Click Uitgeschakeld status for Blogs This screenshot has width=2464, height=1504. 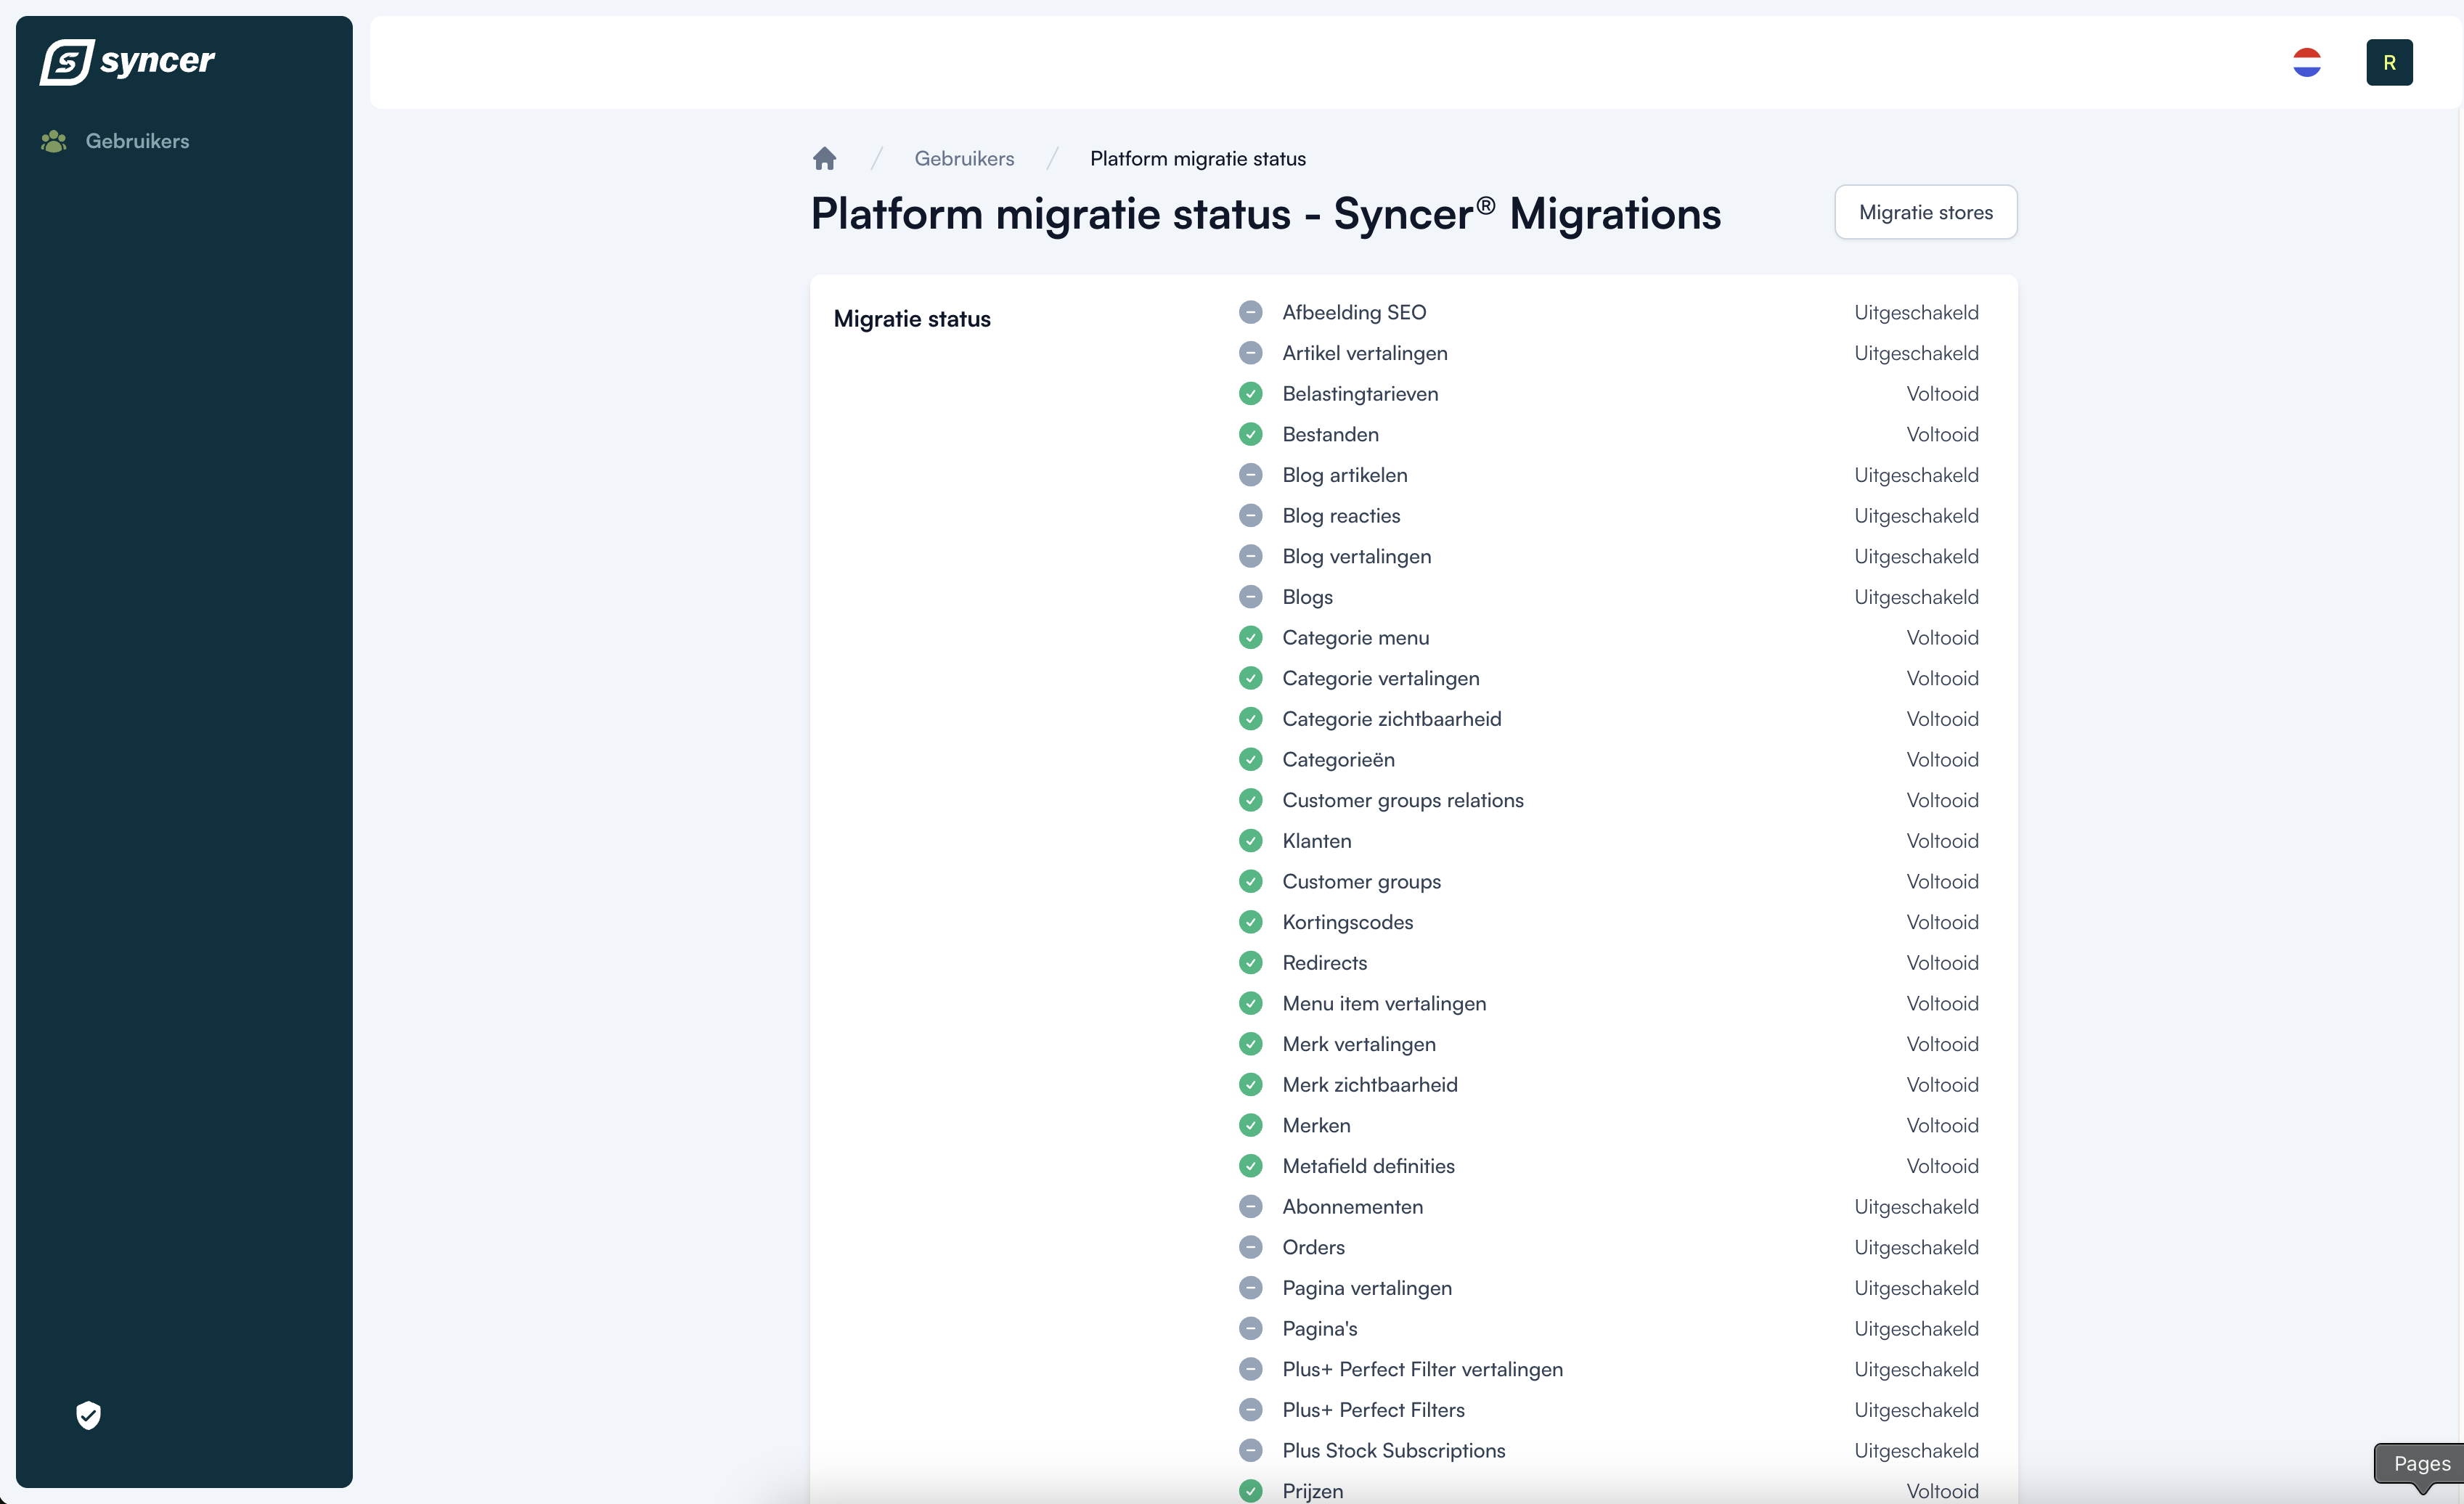click(1916, 597)
